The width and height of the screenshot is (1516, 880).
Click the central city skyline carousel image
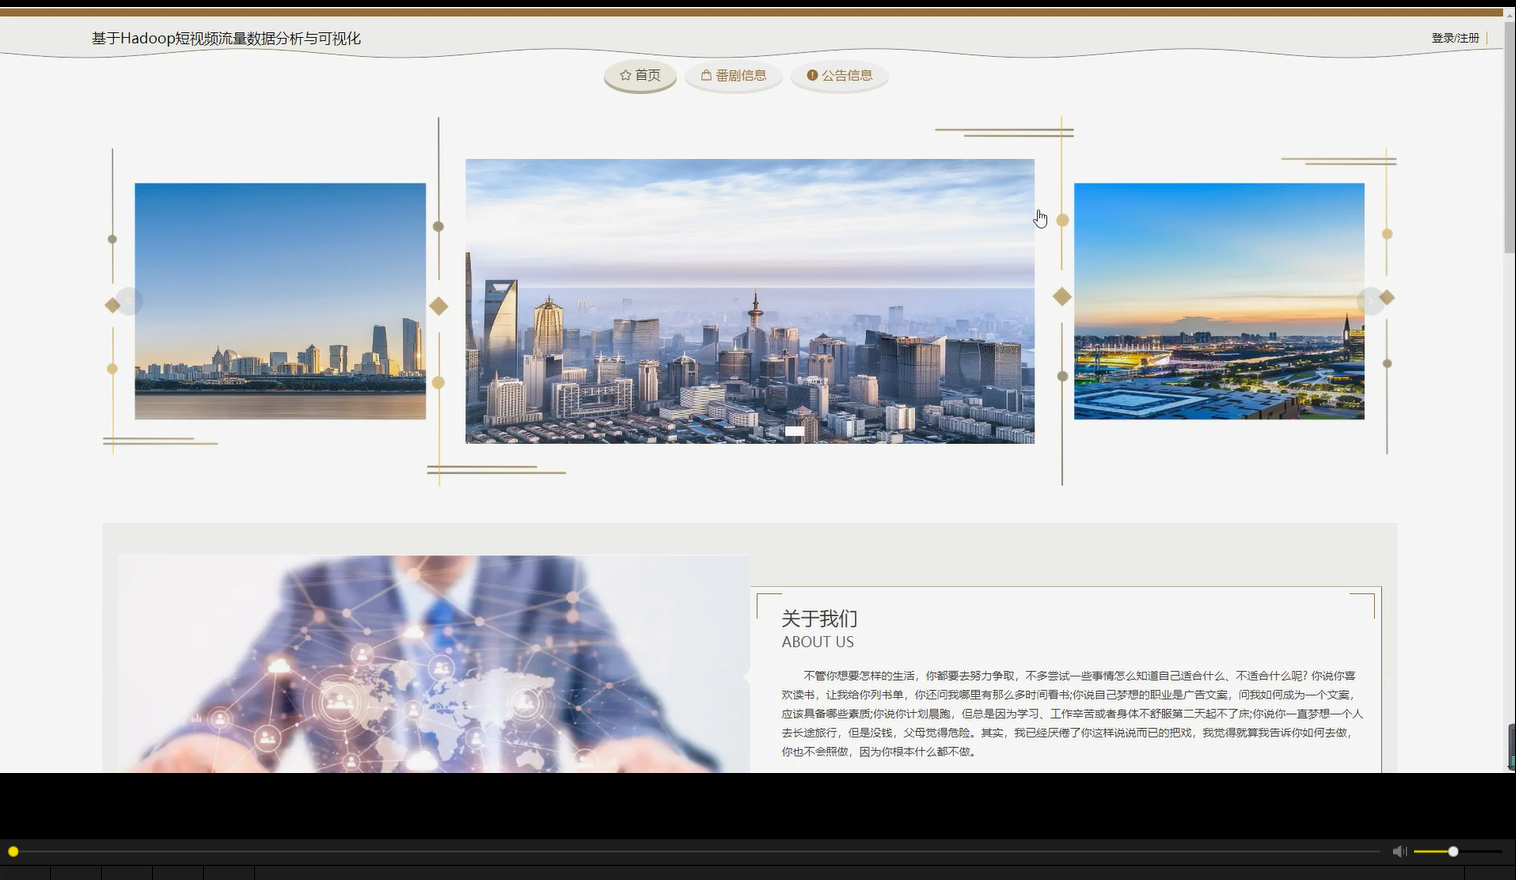coord(749,300)
